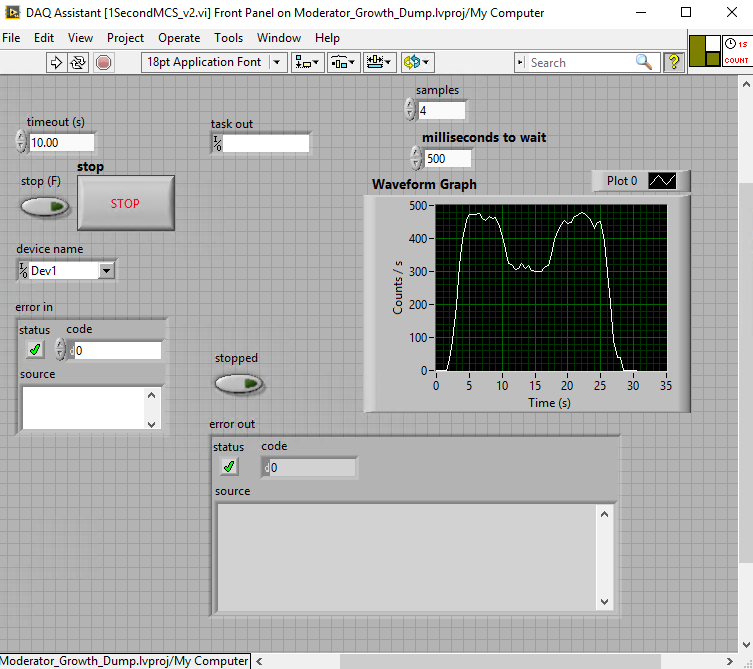Toggle the stop (F) switch
Image resolution: width=753 pixels, height=669 pixels.
(x=45, y=206)
